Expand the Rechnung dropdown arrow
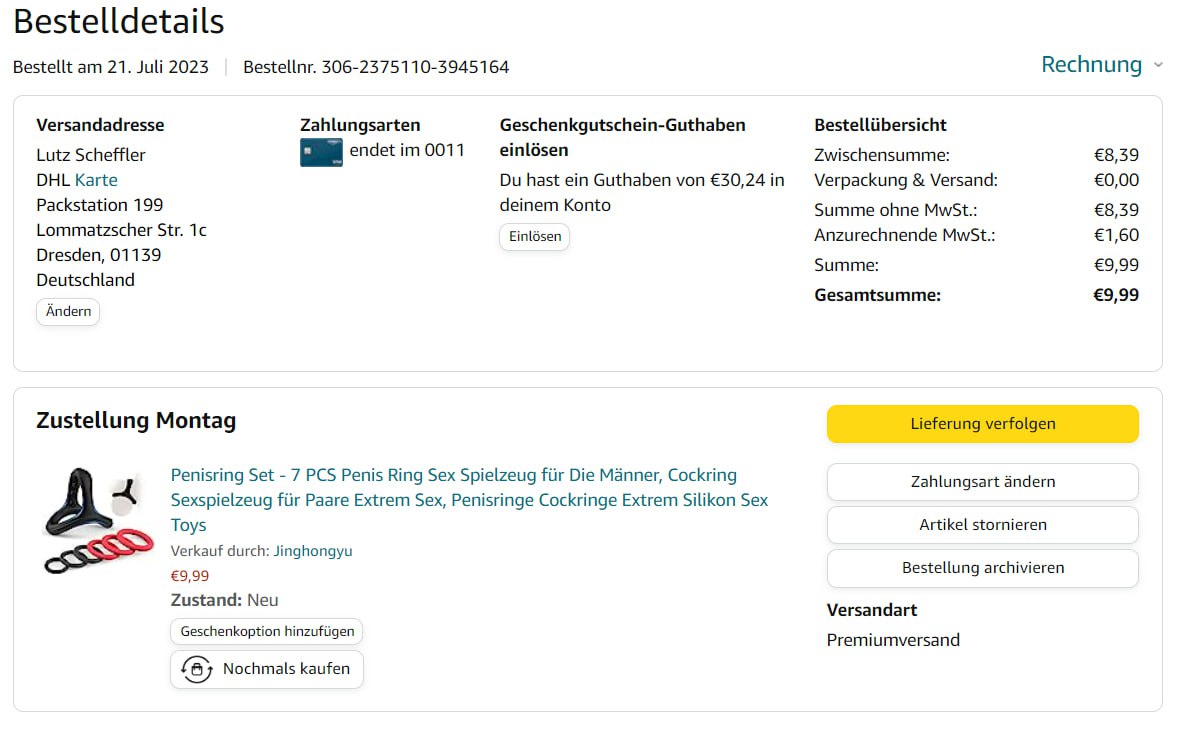Screen dimensions: 1185x734 click(1158, 65)
